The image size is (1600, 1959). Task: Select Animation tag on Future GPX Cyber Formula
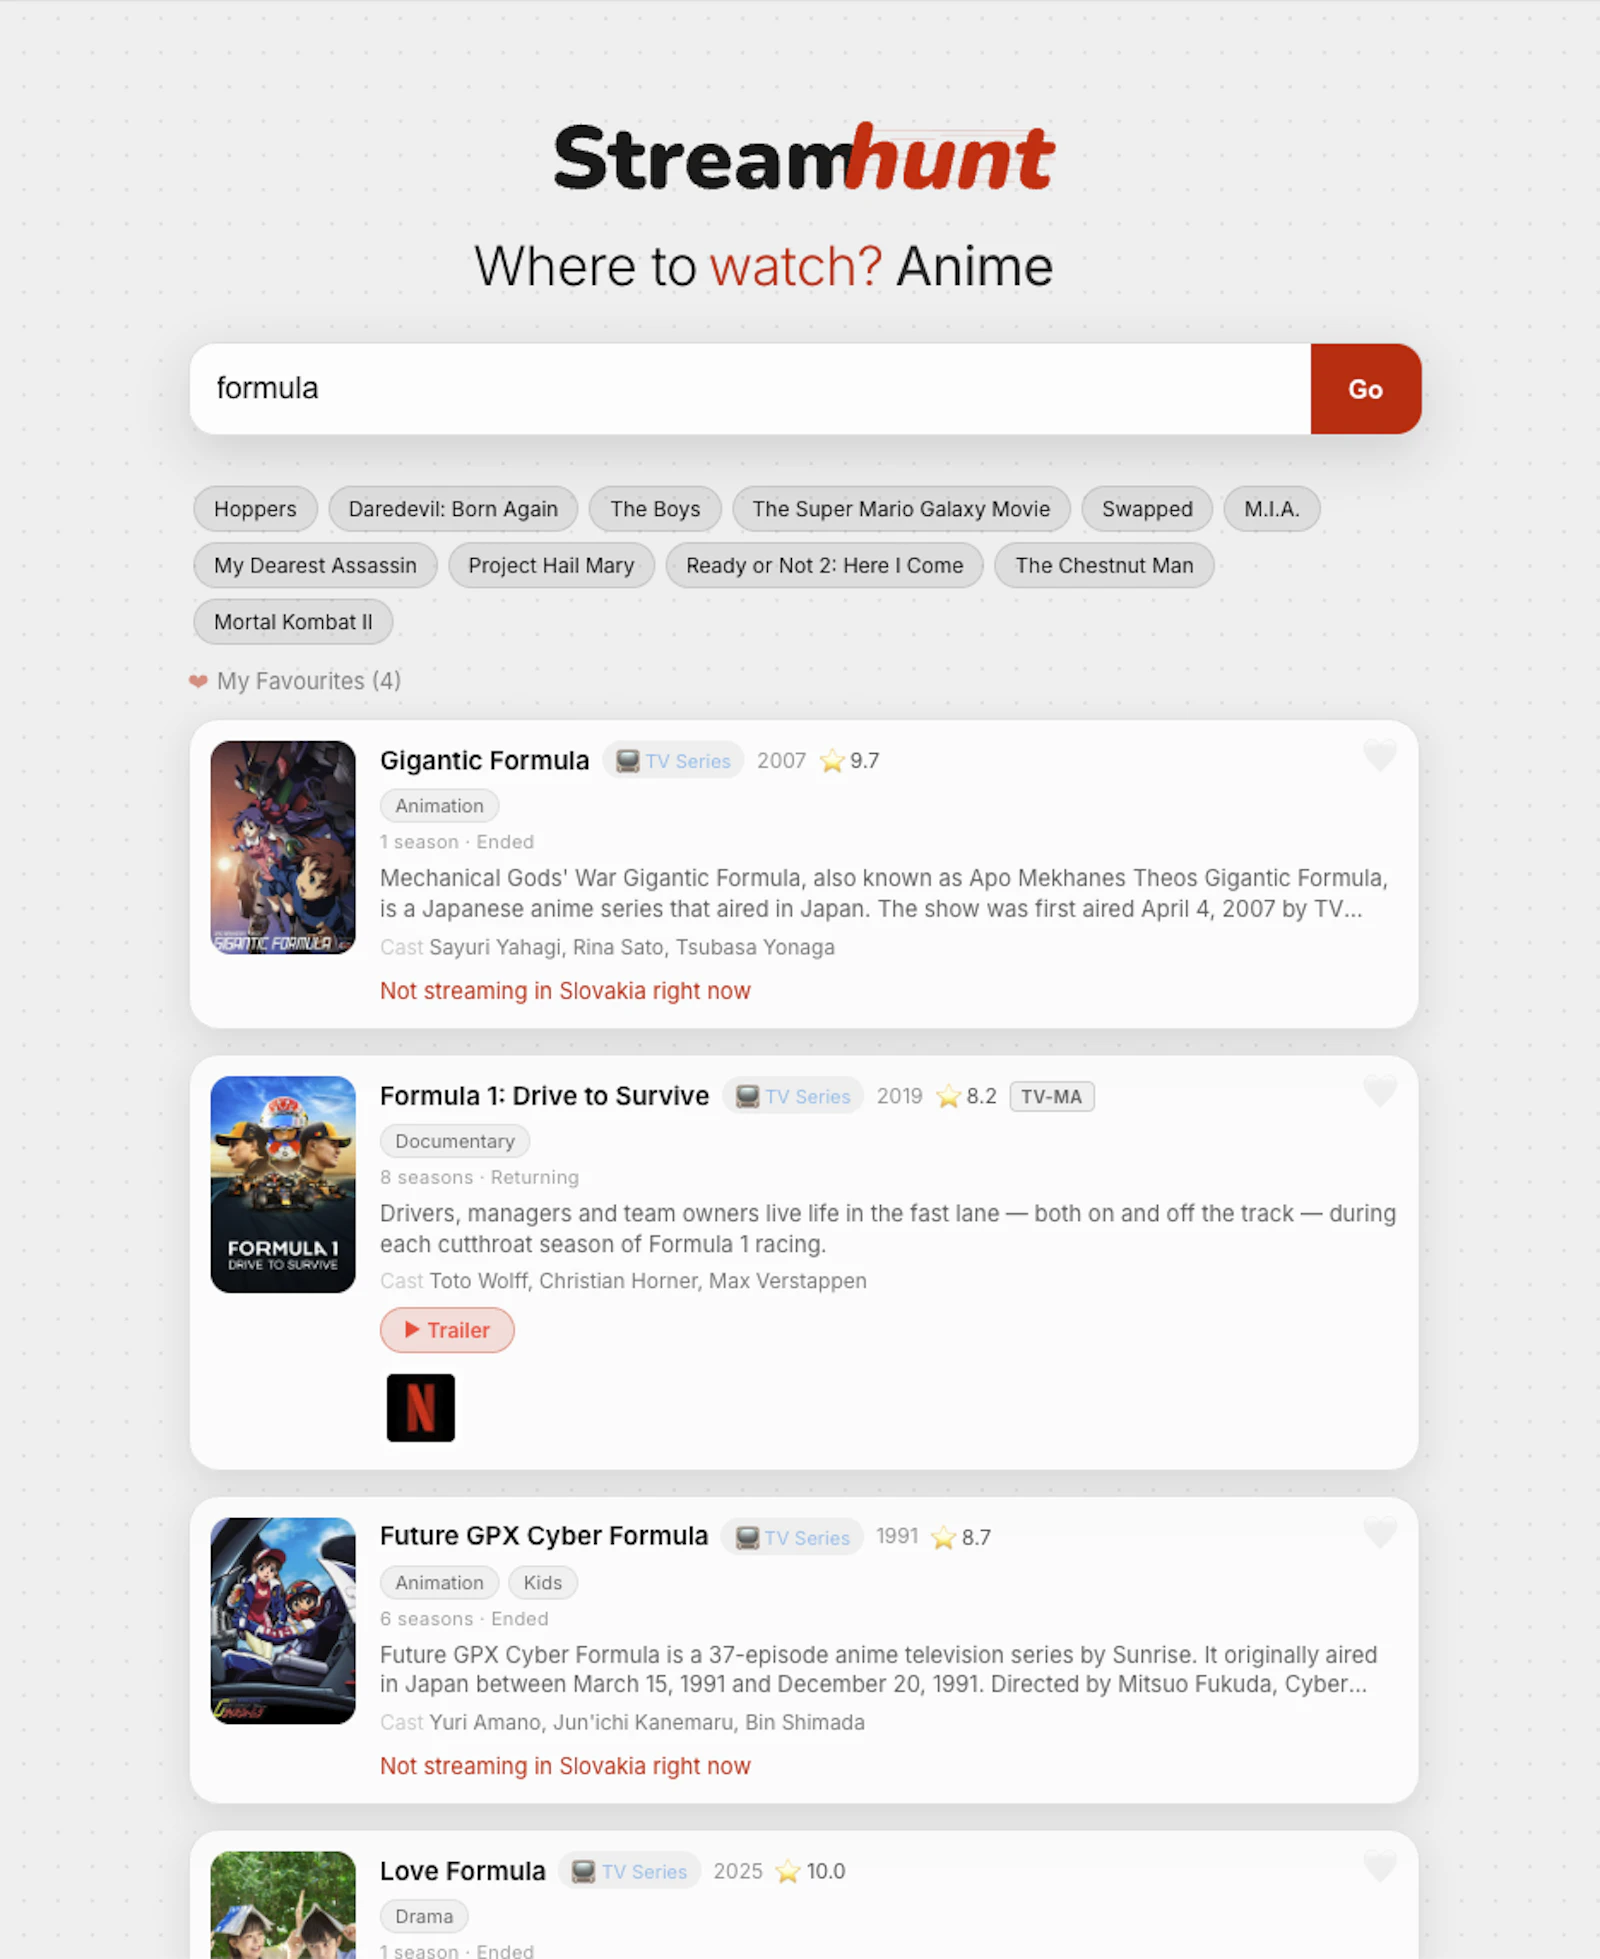439,1582
